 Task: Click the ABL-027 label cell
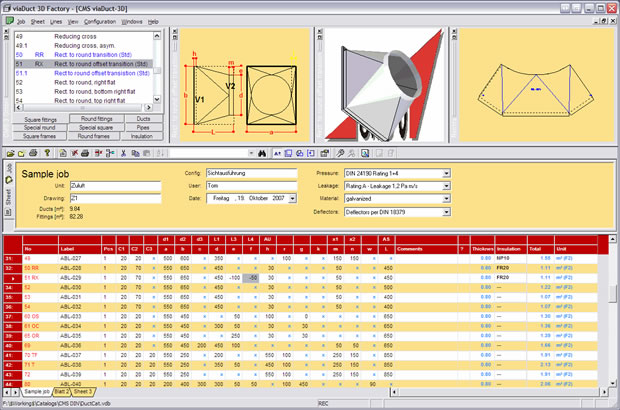79,258
